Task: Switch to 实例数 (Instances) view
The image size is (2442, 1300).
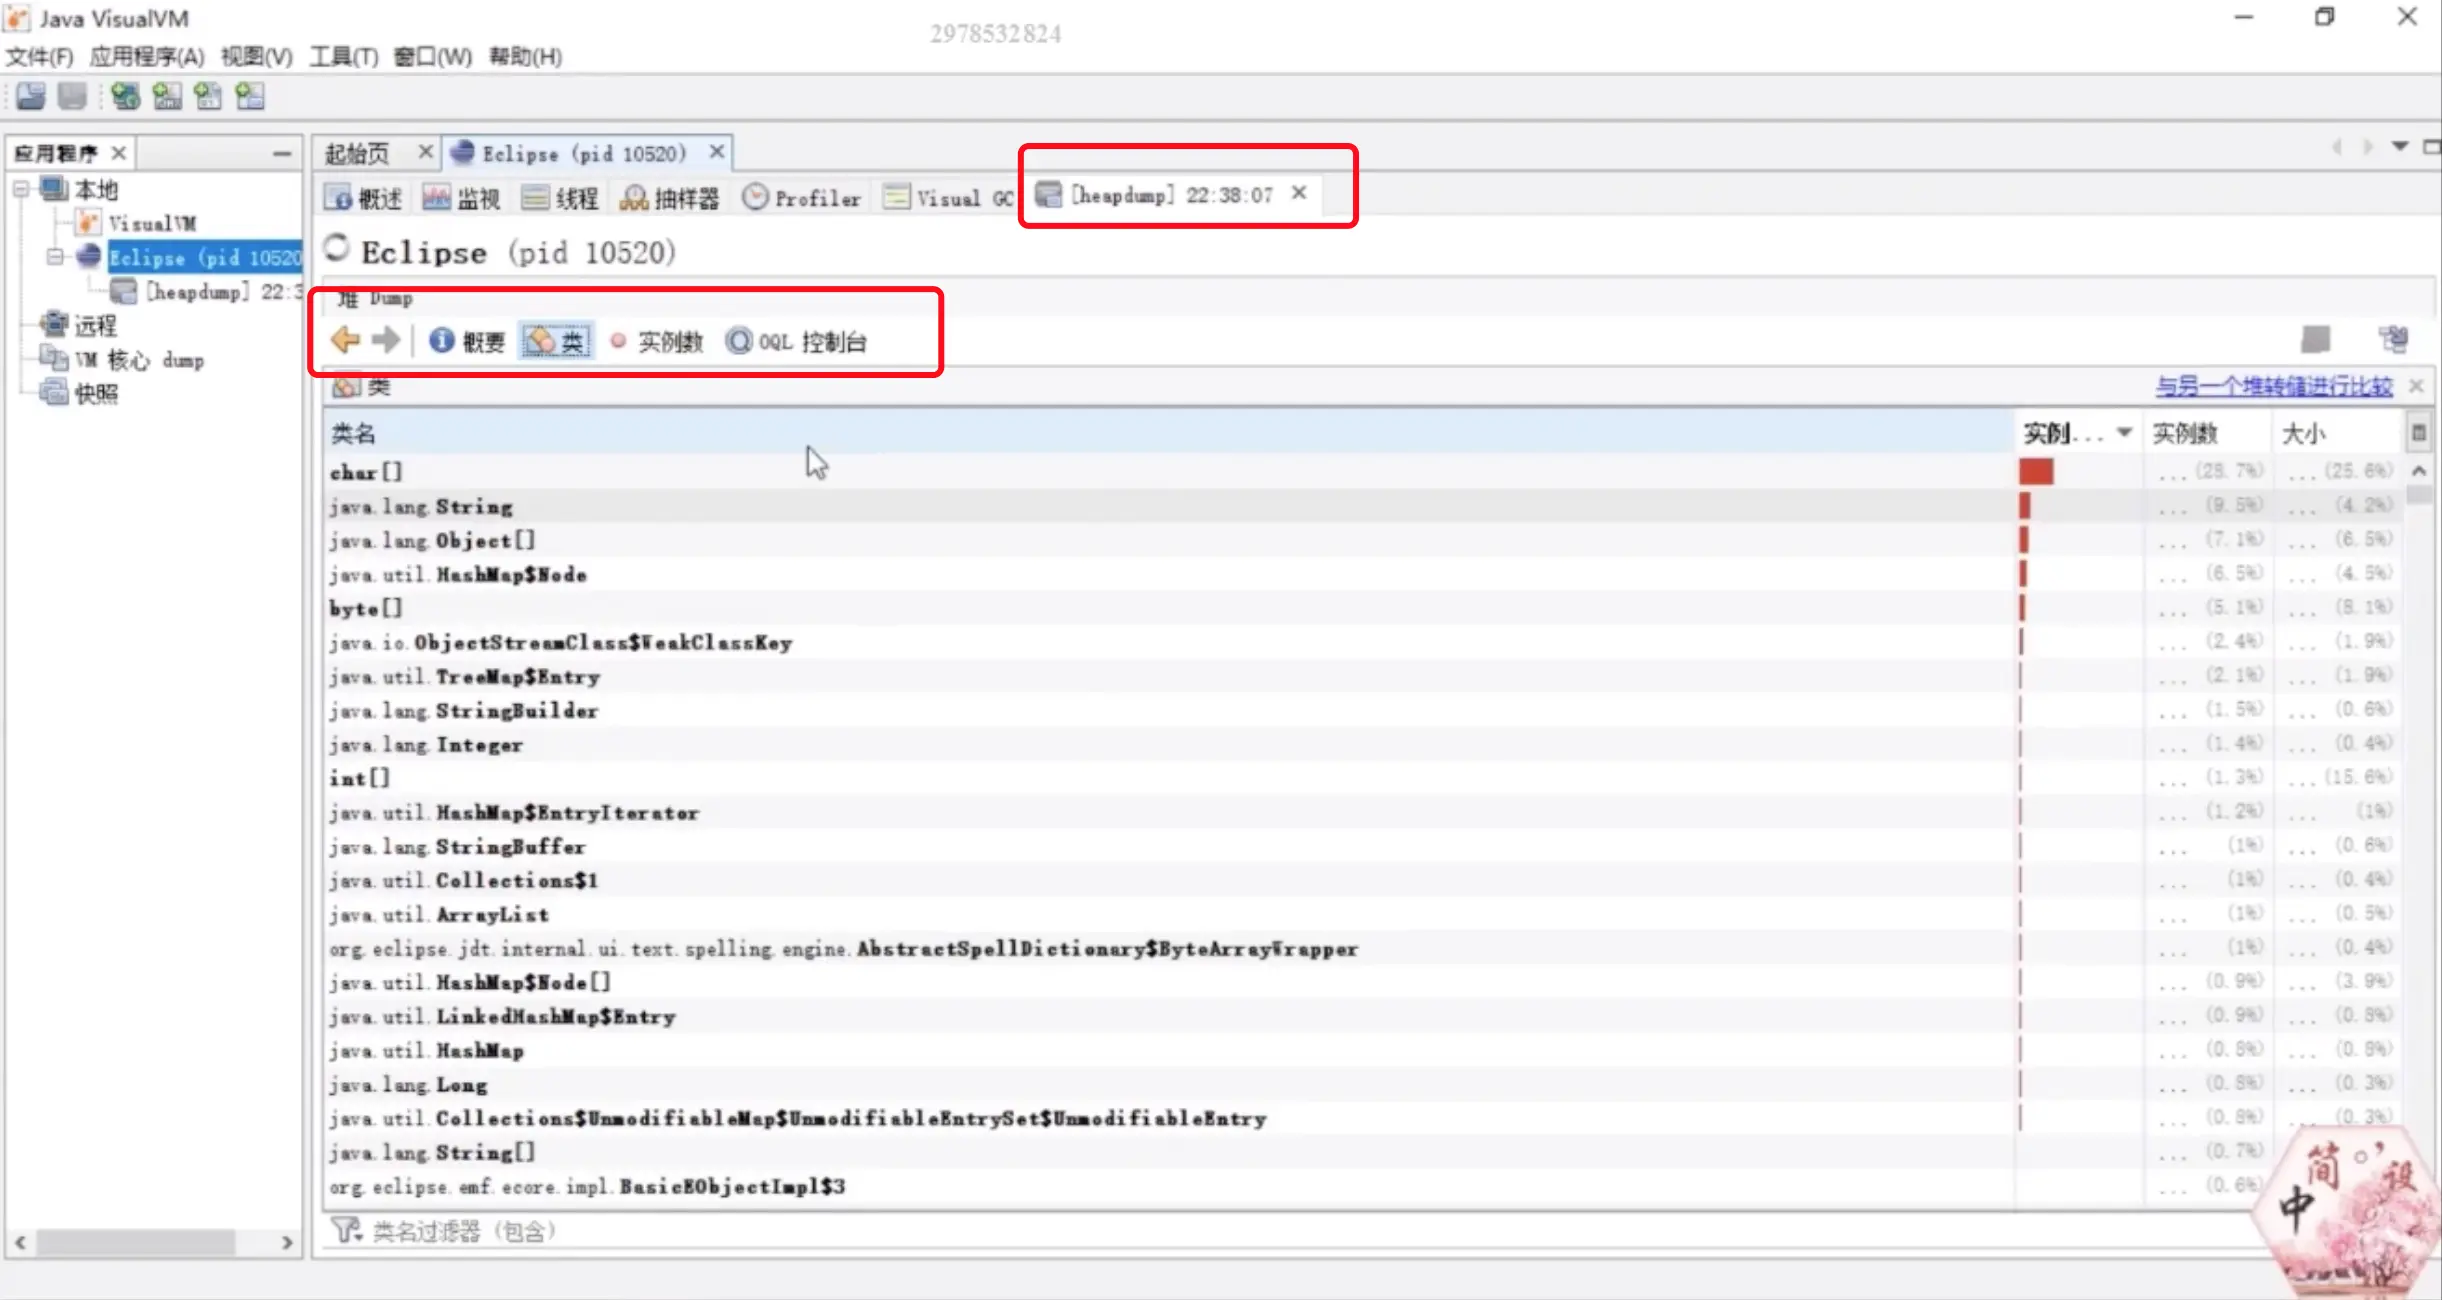Action: 657,342
